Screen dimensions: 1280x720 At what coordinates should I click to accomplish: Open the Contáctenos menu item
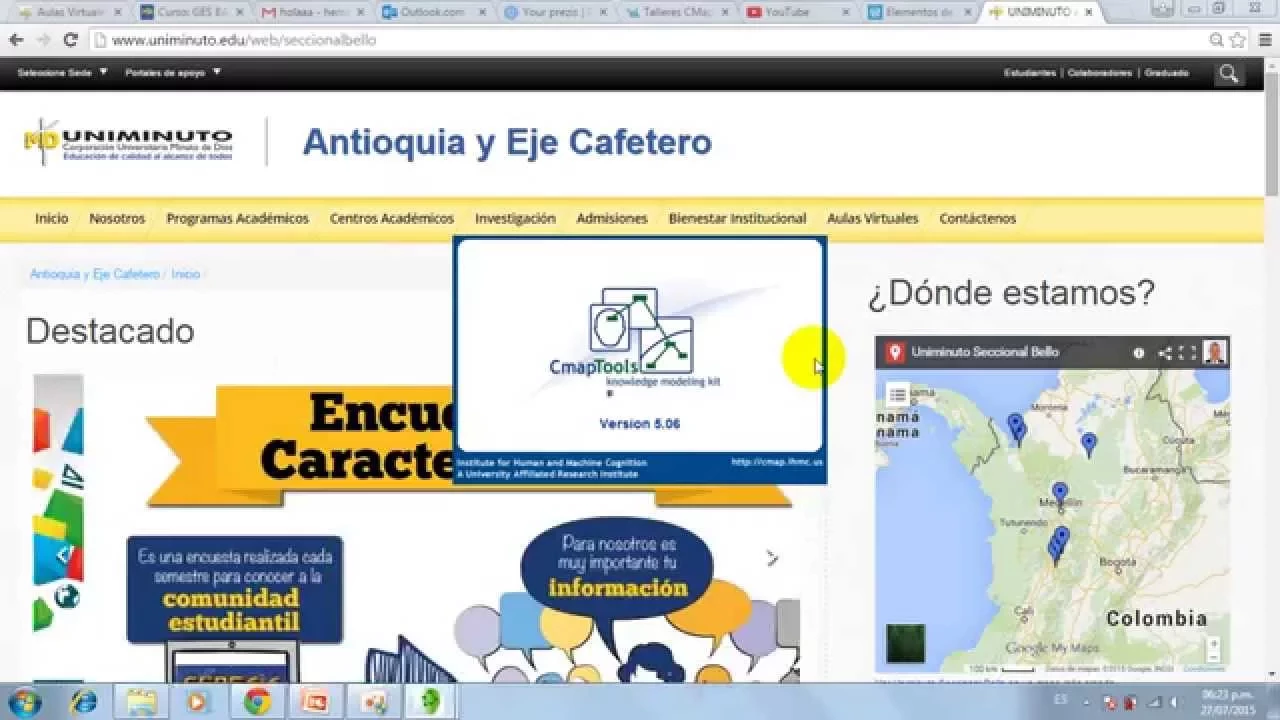977,218
